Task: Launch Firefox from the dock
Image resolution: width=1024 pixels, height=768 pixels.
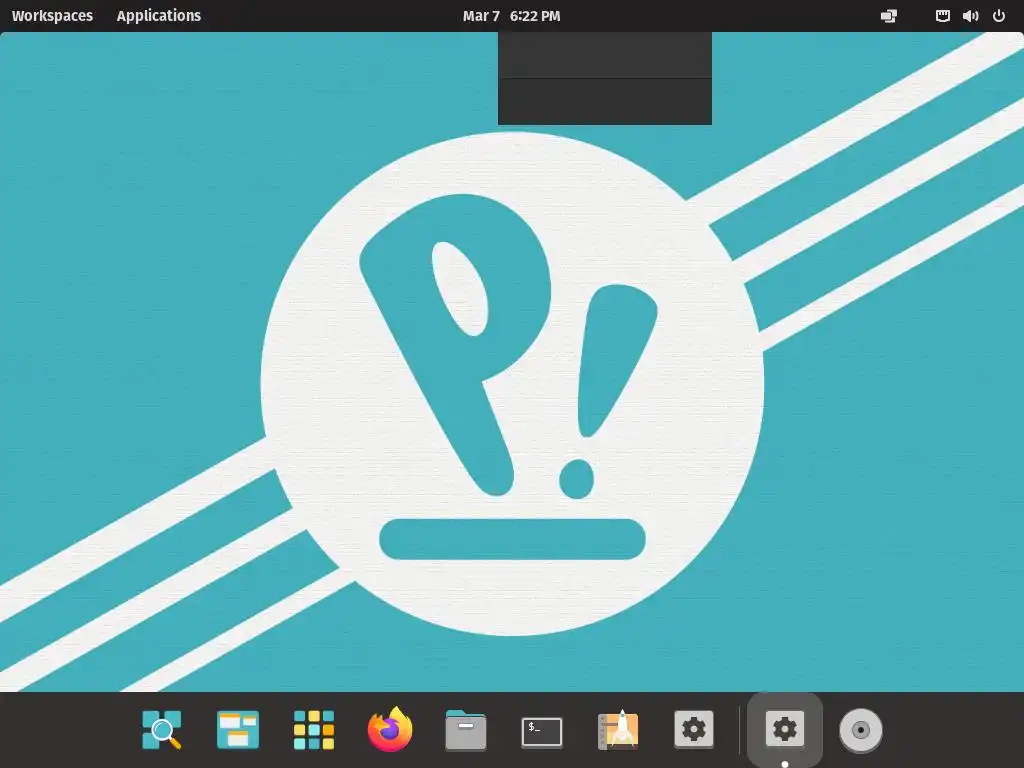Action: (390, 729)
